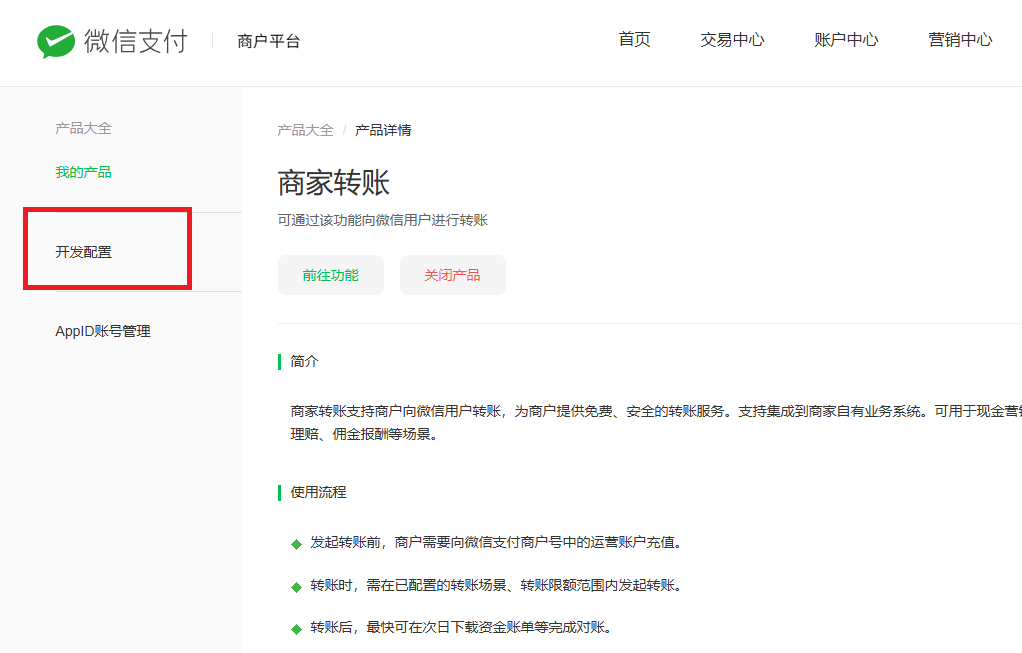
Task: Open AppID账号管理 in the sidebar
Action: click(102, 331)
